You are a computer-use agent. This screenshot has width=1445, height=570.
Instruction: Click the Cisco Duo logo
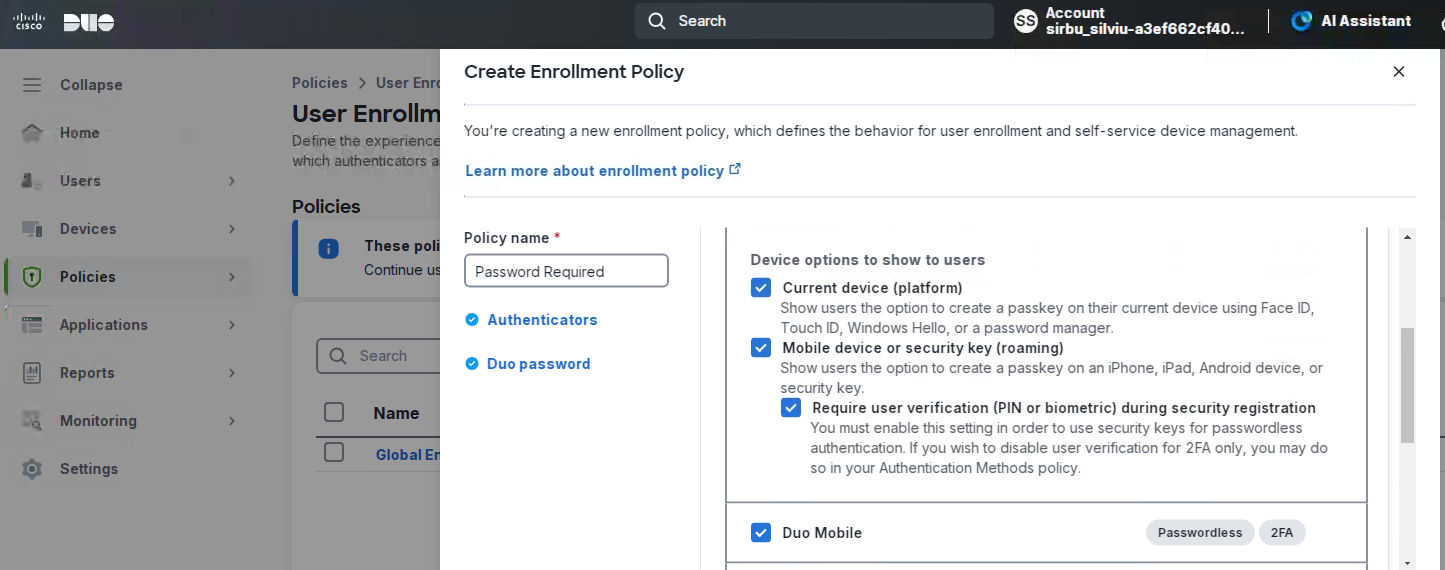click(x=63, y=22)
